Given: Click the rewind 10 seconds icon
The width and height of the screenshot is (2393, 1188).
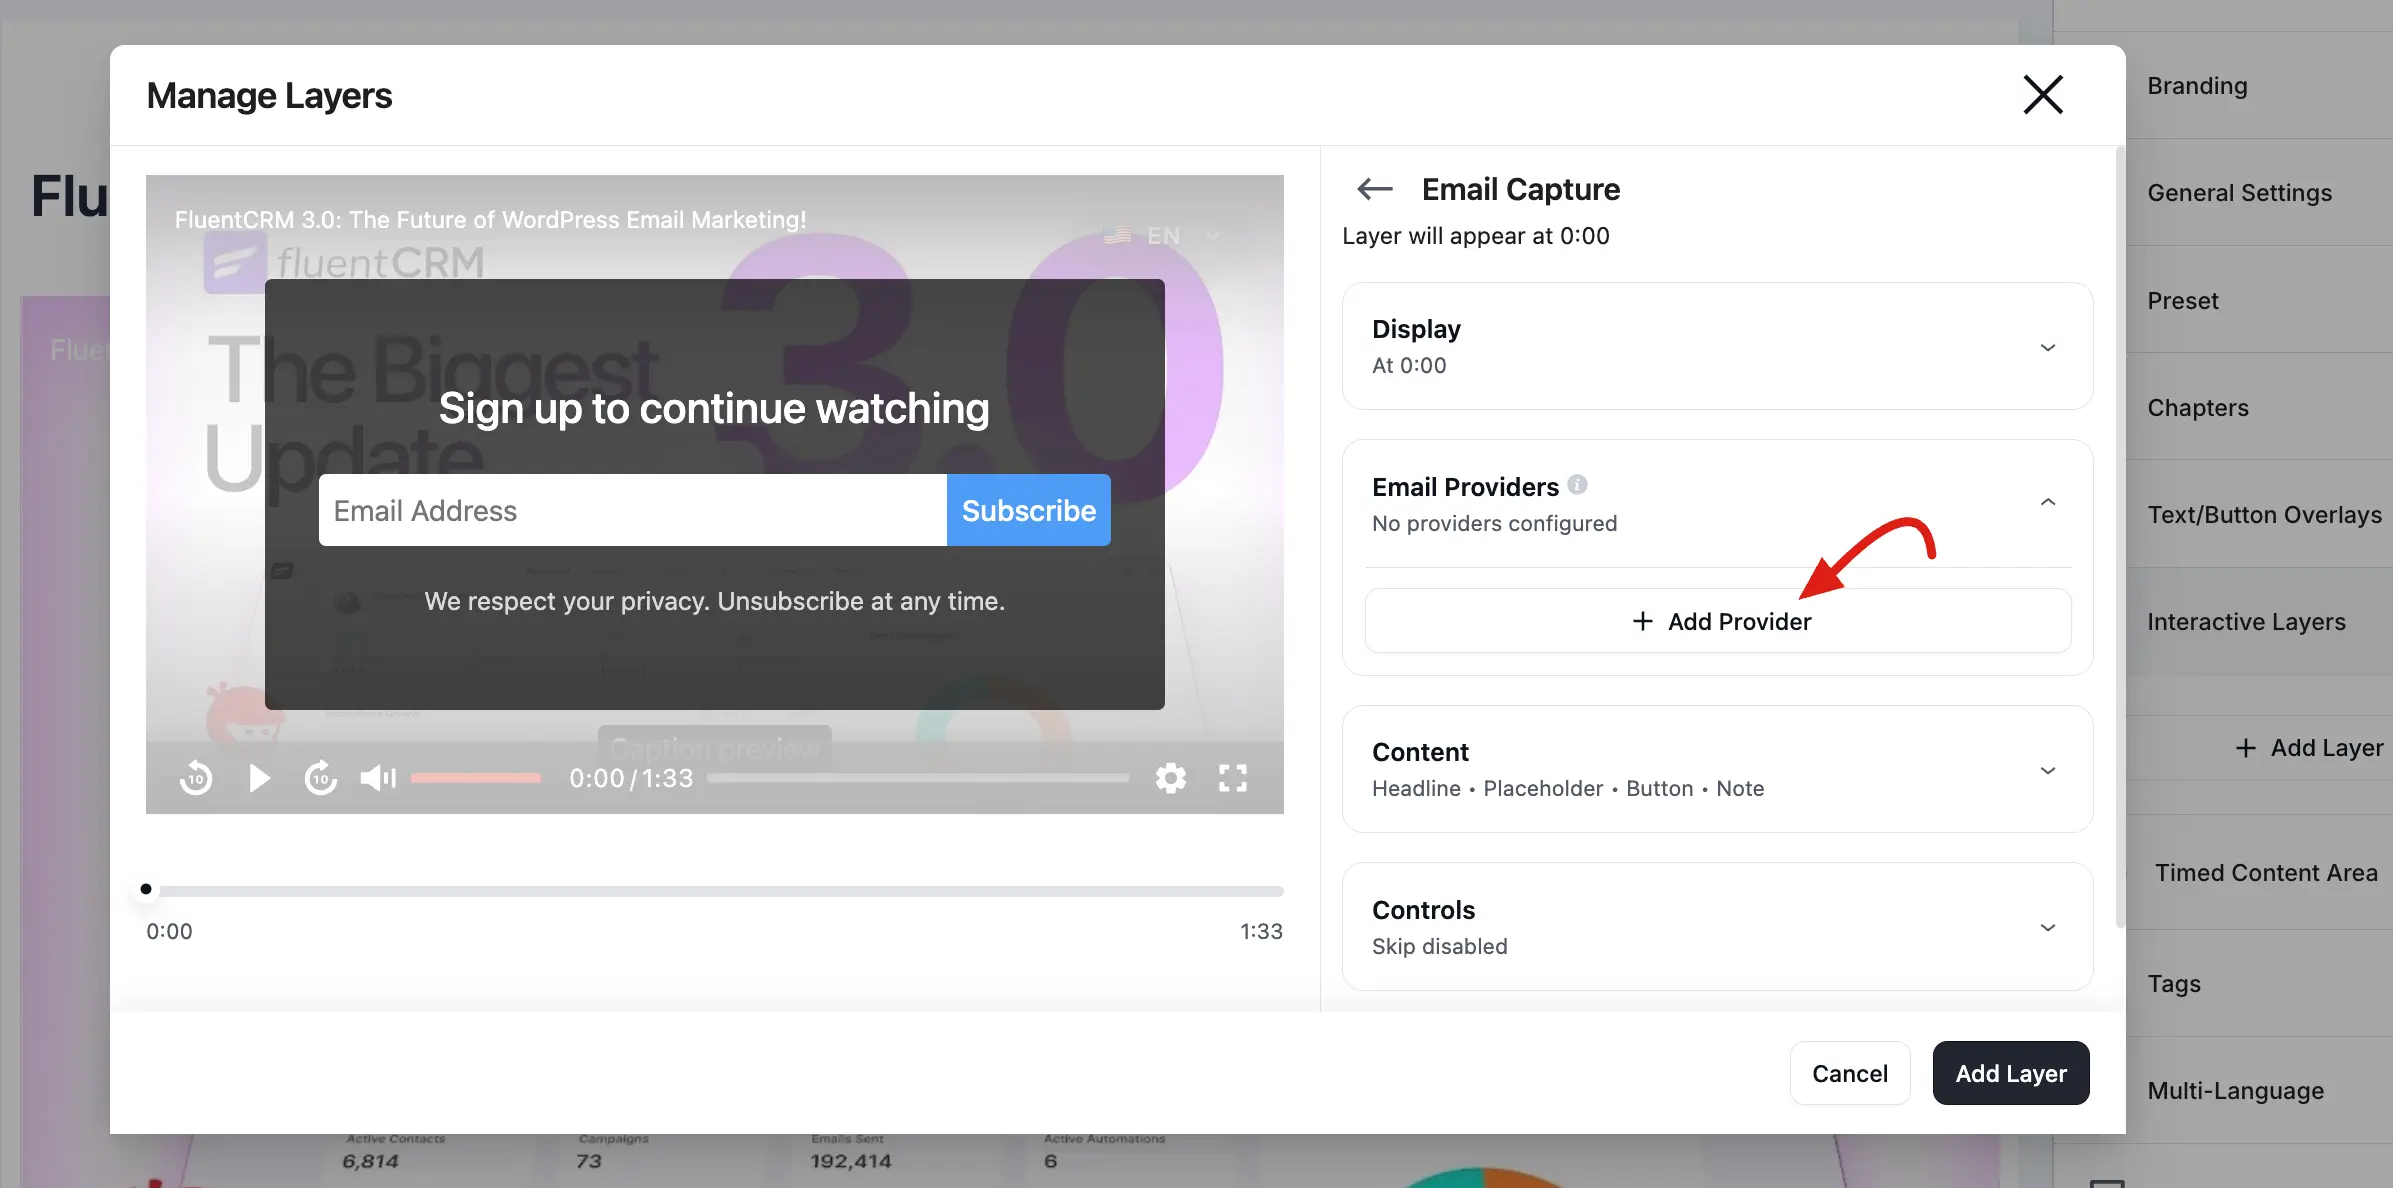Looking at the screenshot, I should point(196,778).
